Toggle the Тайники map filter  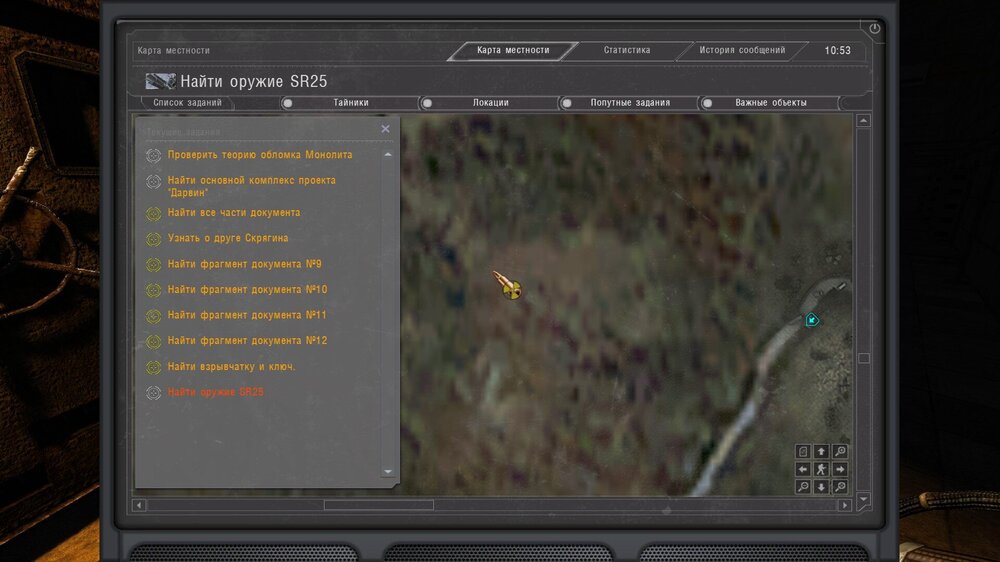coord(288,103)
